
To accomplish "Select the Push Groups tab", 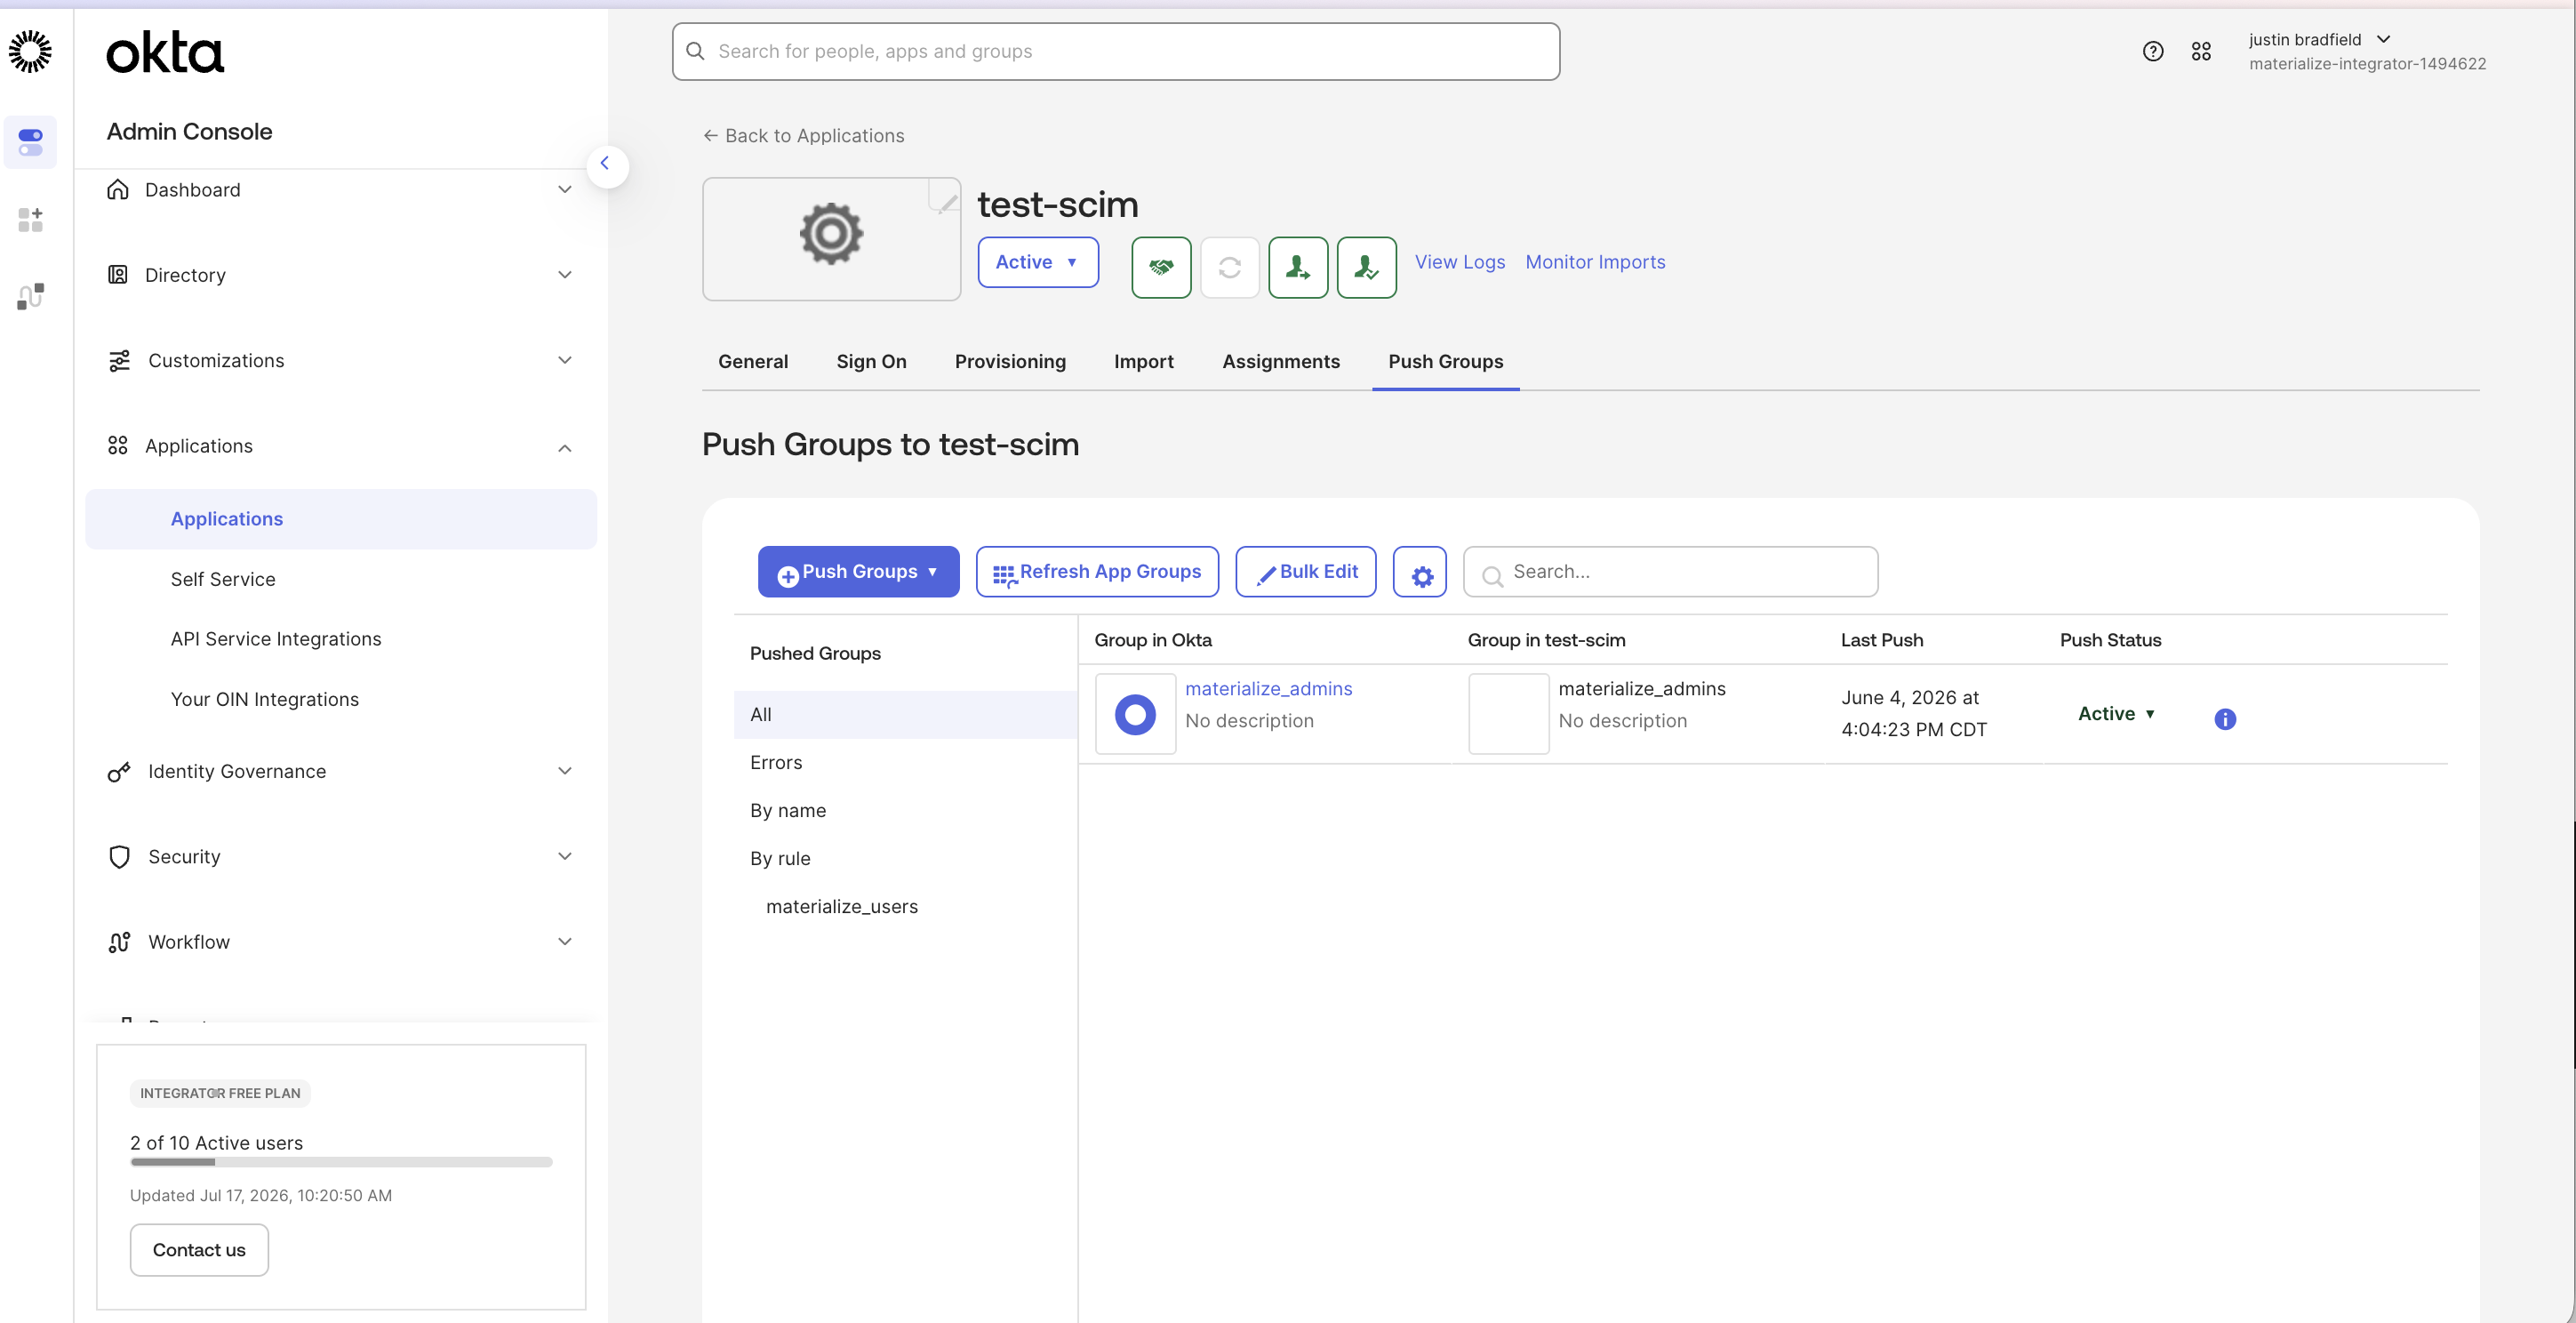I will (x=1445, y=362).
